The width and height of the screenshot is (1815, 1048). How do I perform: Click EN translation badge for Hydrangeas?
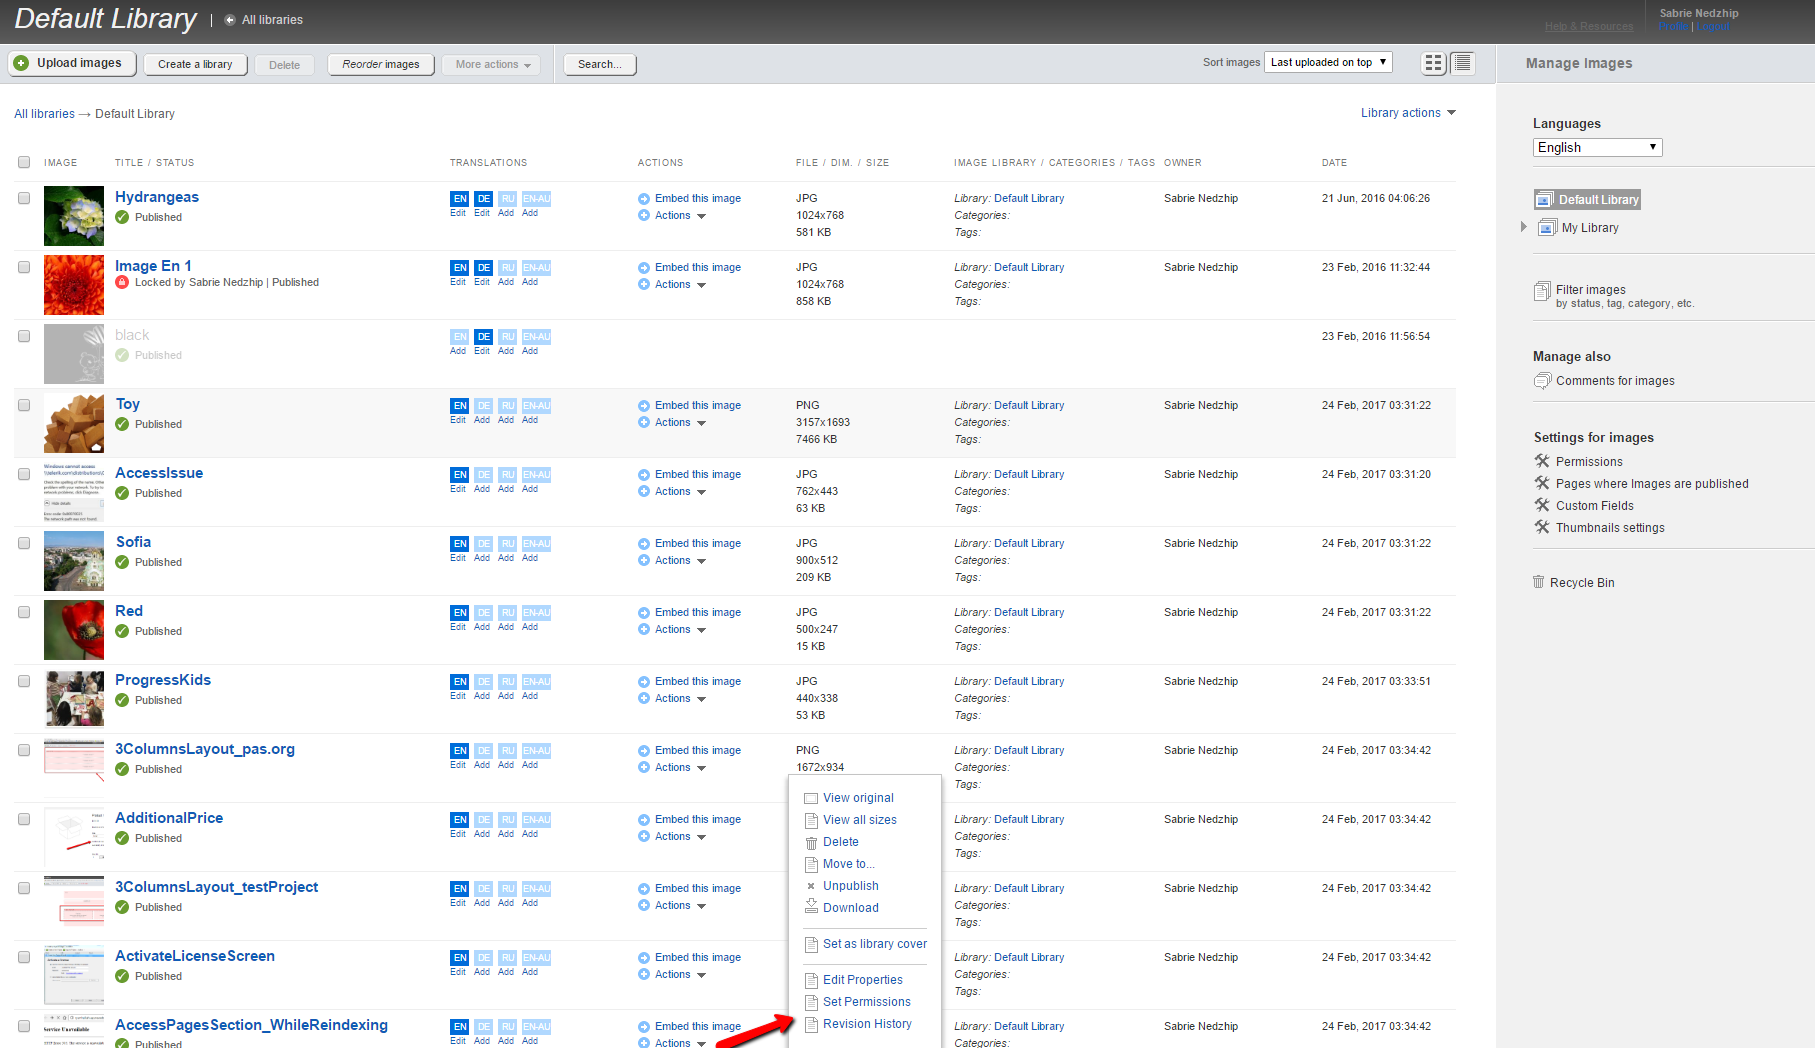(460, 199)
